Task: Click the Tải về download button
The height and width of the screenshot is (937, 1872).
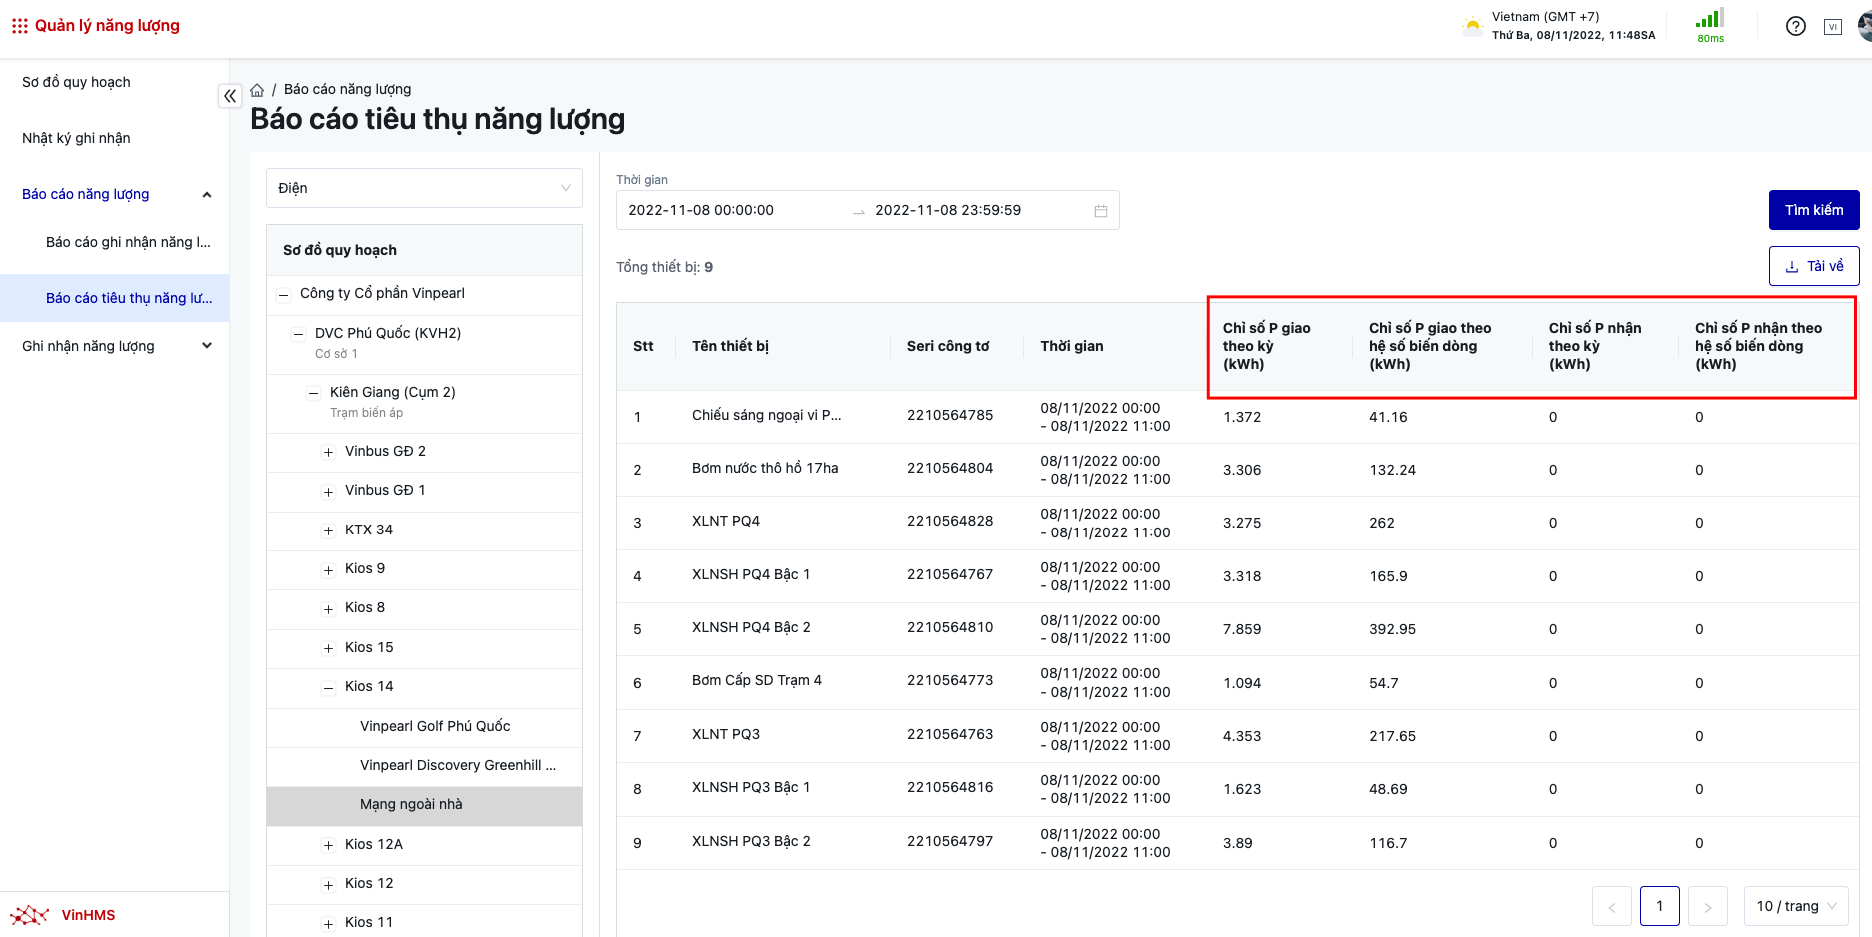Action: click(1813, 266)
